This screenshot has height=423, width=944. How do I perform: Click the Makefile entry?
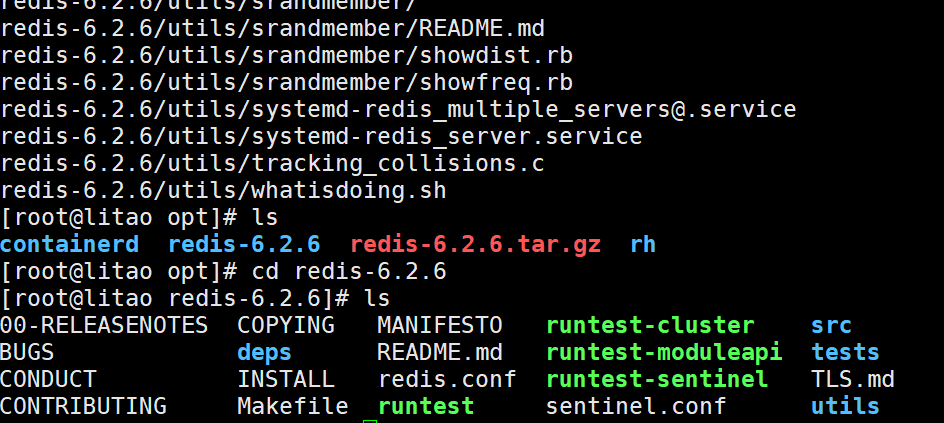coord(293,406)
